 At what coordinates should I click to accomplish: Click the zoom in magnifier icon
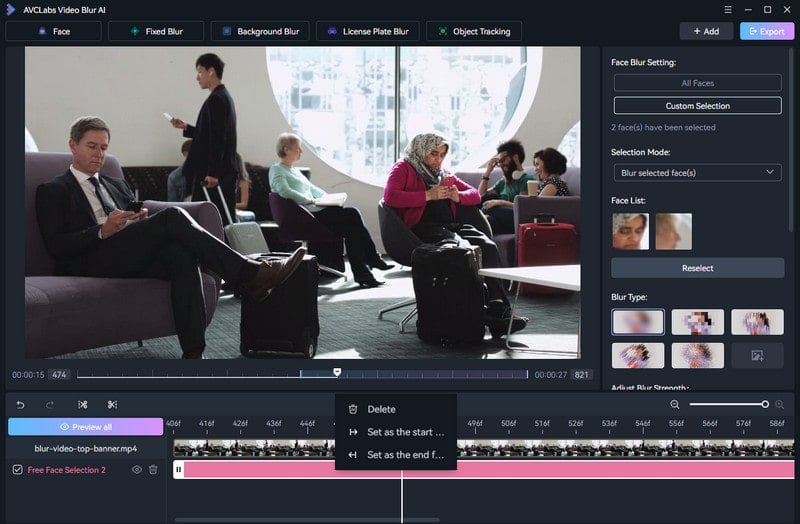click(x=780, y=405)
